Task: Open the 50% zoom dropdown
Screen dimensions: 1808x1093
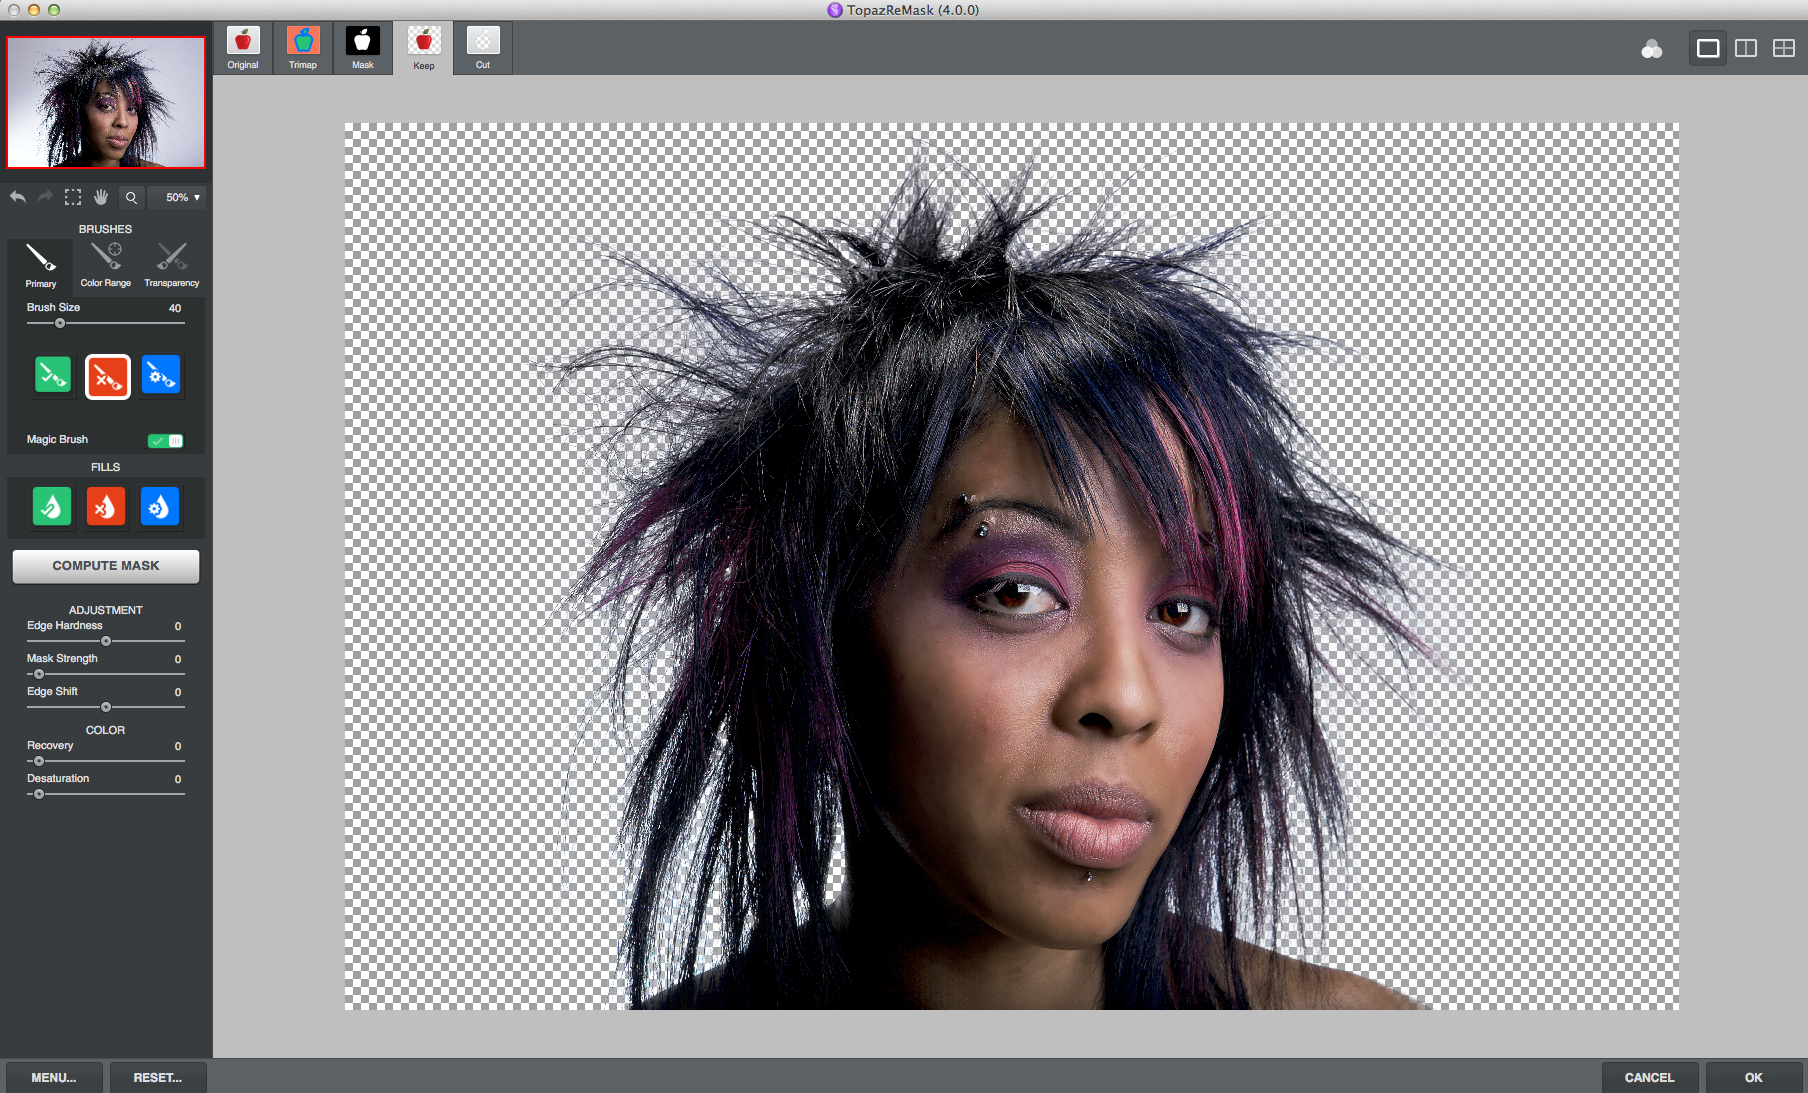Action: click(182, 198)
